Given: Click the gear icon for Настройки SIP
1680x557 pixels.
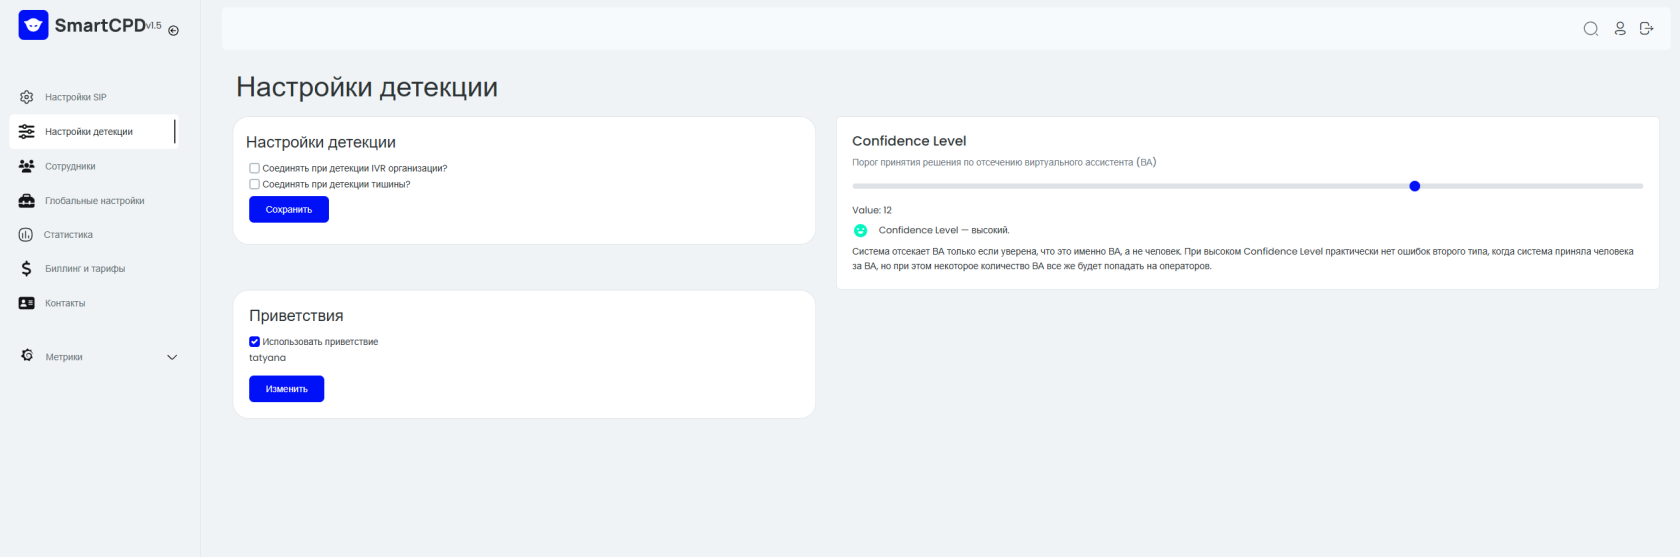Looking at the screenshot, I should point(27,97).
